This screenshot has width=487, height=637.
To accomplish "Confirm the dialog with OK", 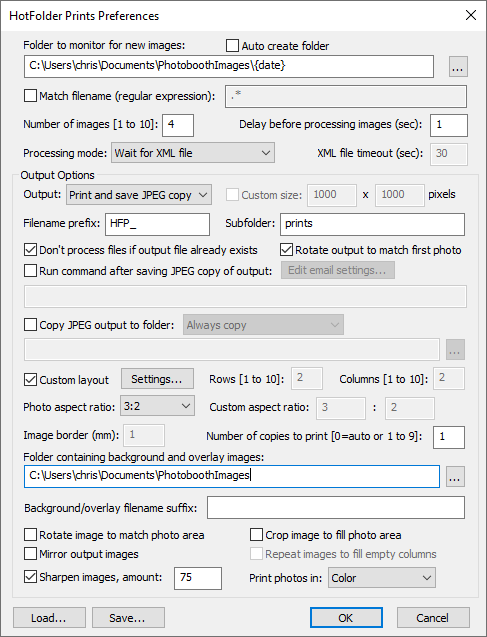I will [x=346, y=618].
